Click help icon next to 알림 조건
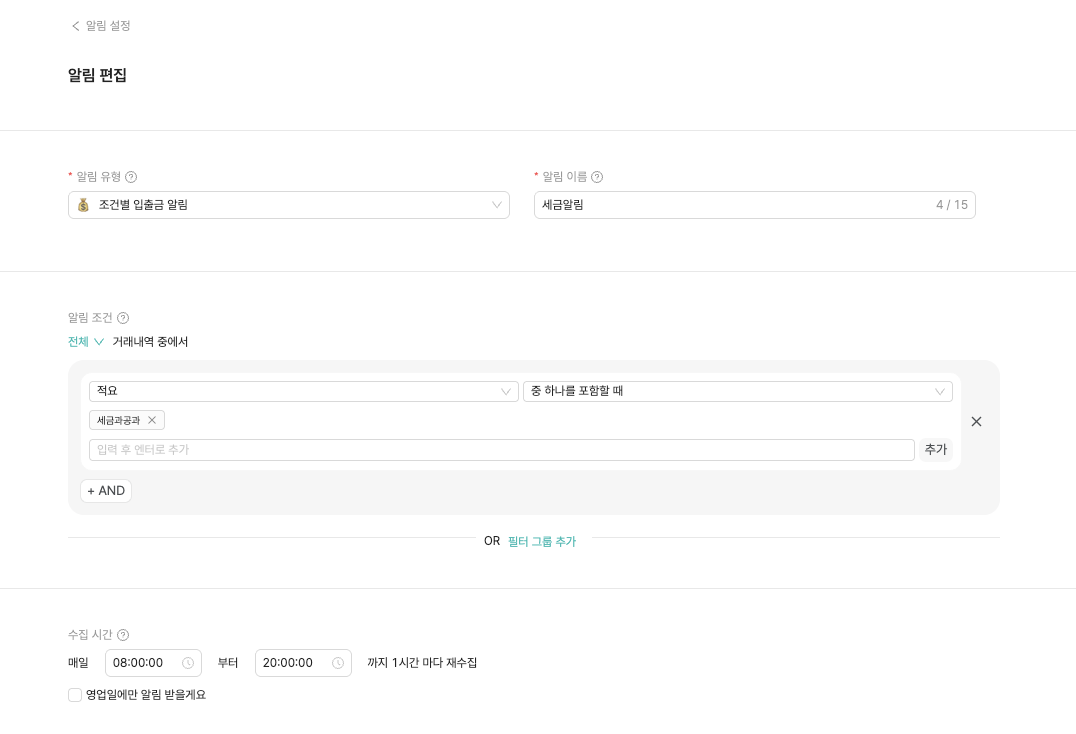 [123, 318]
